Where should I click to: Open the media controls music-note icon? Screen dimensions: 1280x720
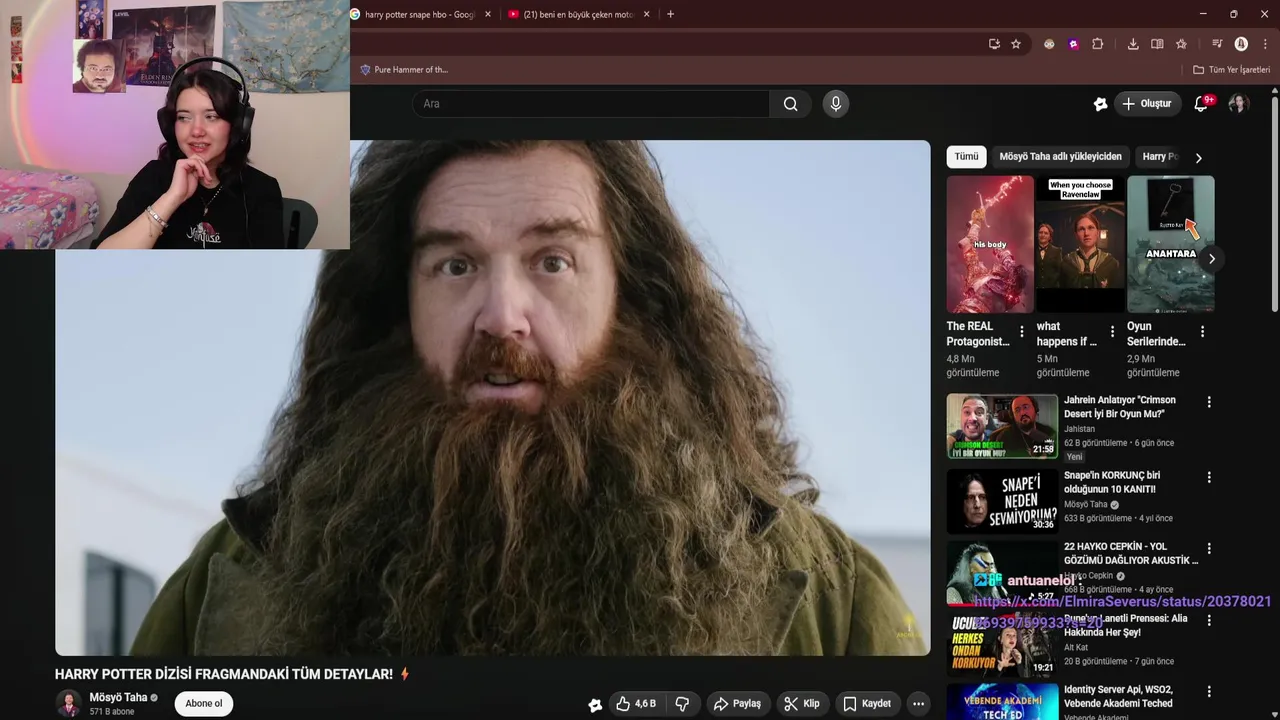[x=1217, y=44]
